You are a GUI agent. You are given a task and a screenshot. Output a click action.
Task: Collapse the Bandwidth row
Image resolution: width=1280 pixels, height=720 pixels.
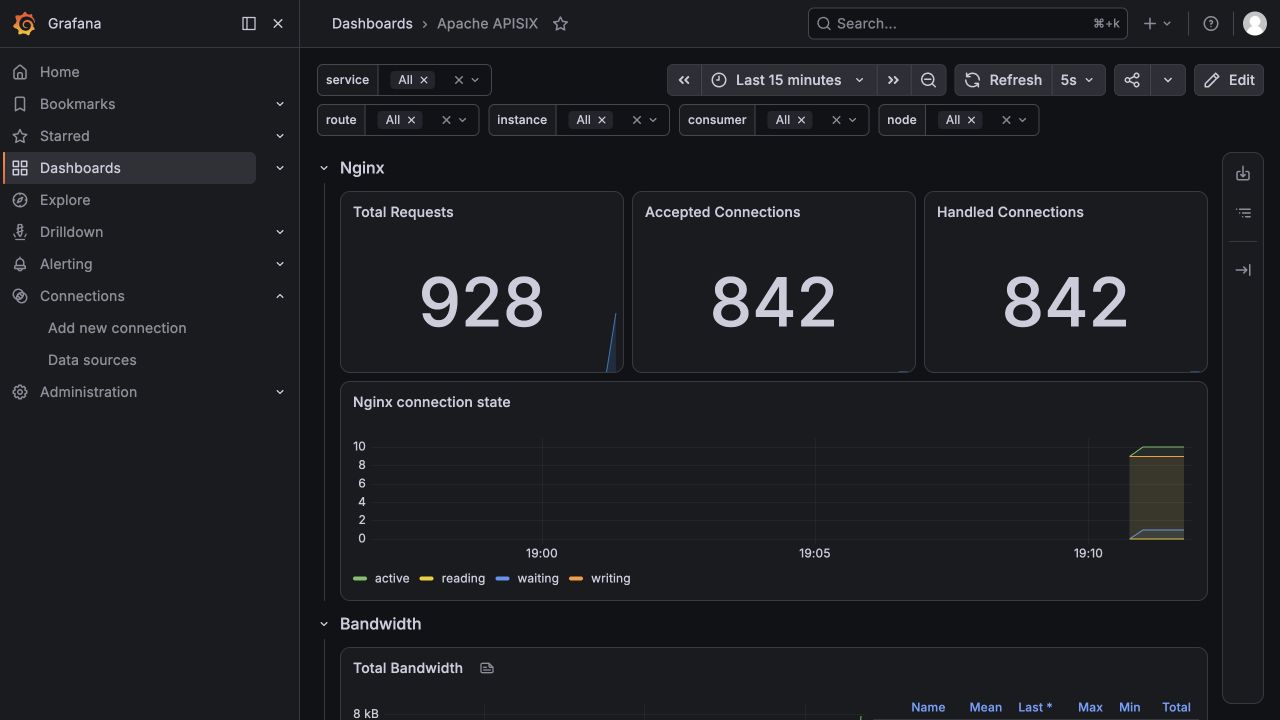[324, 624]
